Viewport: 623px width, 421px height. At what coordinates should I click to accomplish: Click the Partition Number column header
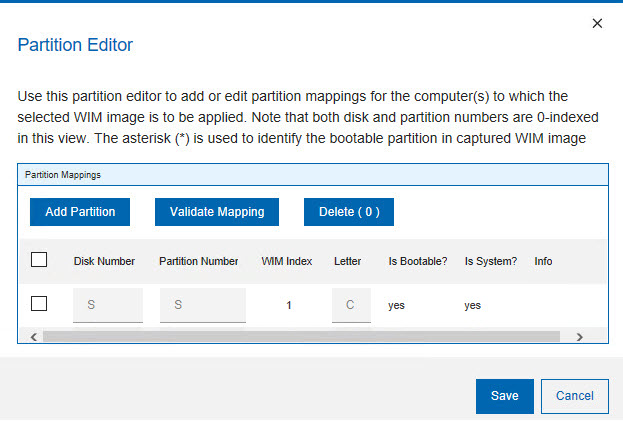click(x=198, y=261)
